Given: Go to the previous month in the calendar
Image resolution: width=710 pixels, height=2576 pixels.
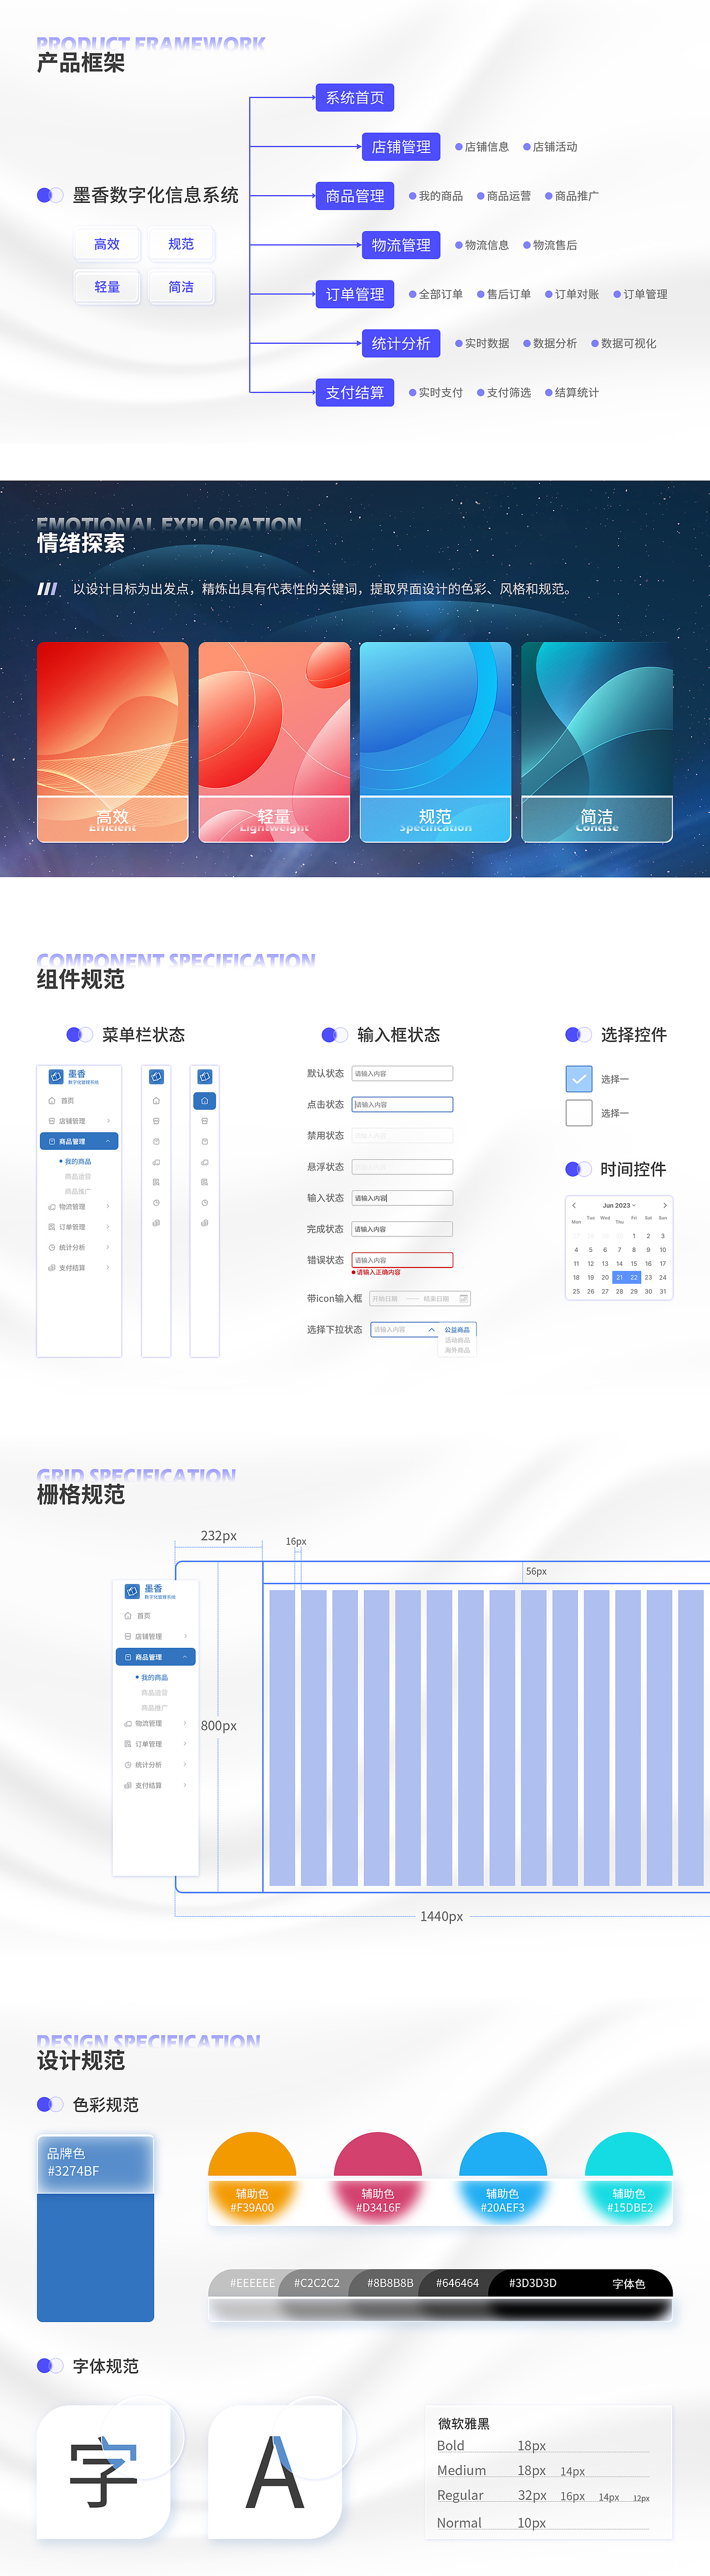Looking at the screenshot, I should point(574,1205).
